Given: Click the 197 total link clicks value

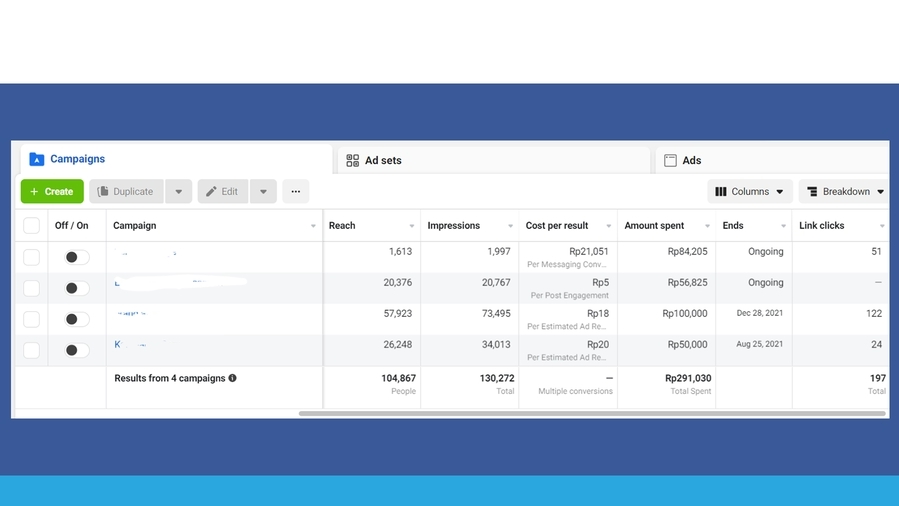Looking at the screenshot, I should (x=878, y=378).
